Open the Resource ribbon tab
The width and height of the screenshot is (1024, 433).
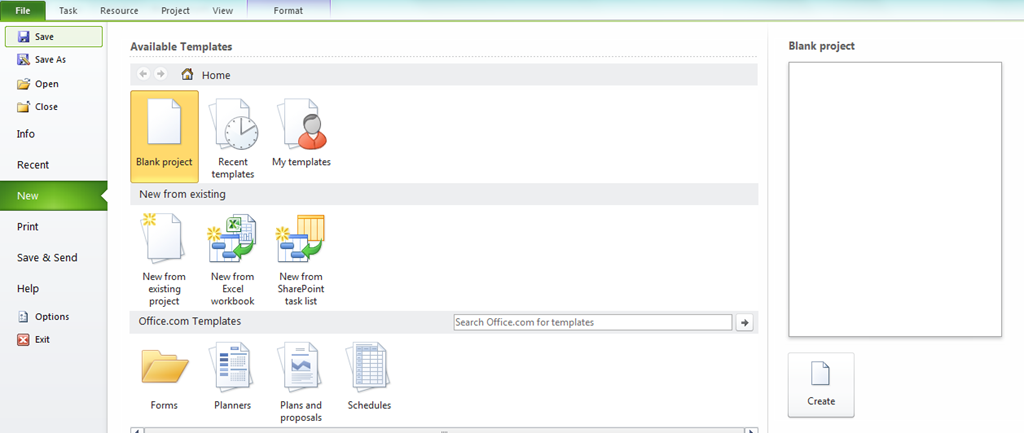pyautogui.click(x=119, y=10)
